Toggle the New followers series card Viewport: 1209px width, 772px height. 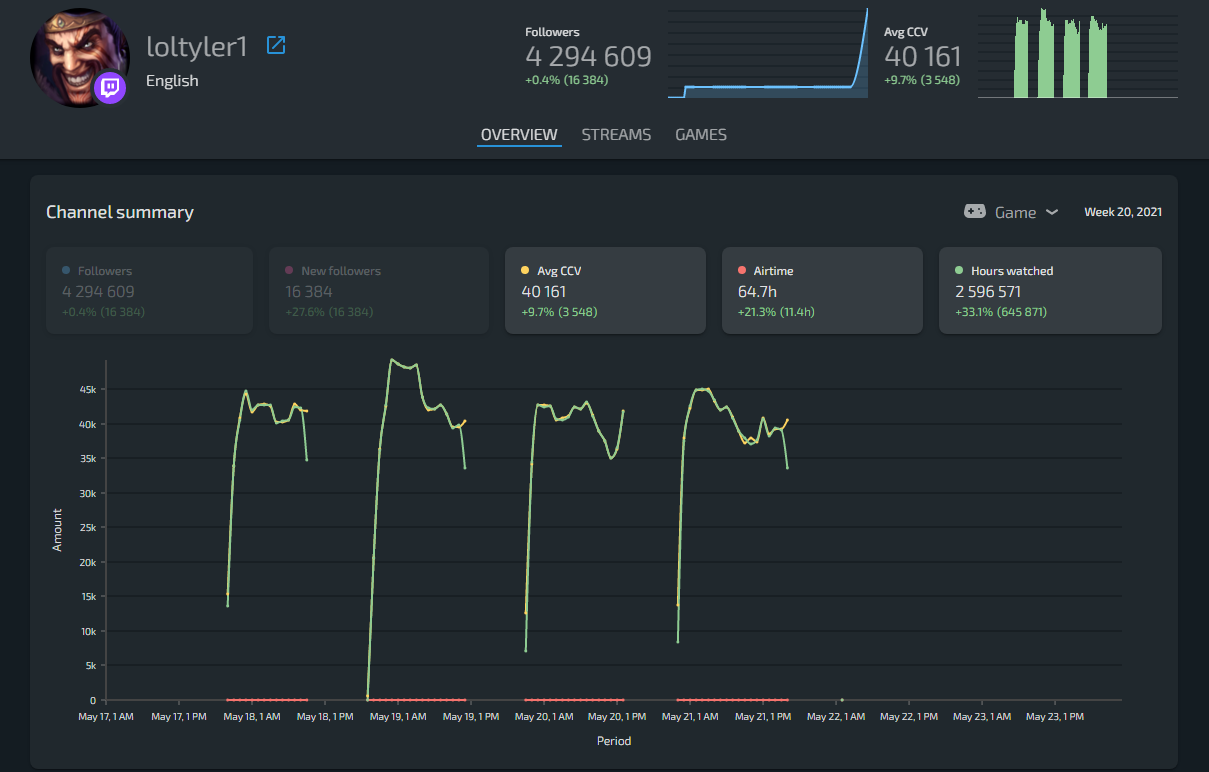click(x=379, y=291)
